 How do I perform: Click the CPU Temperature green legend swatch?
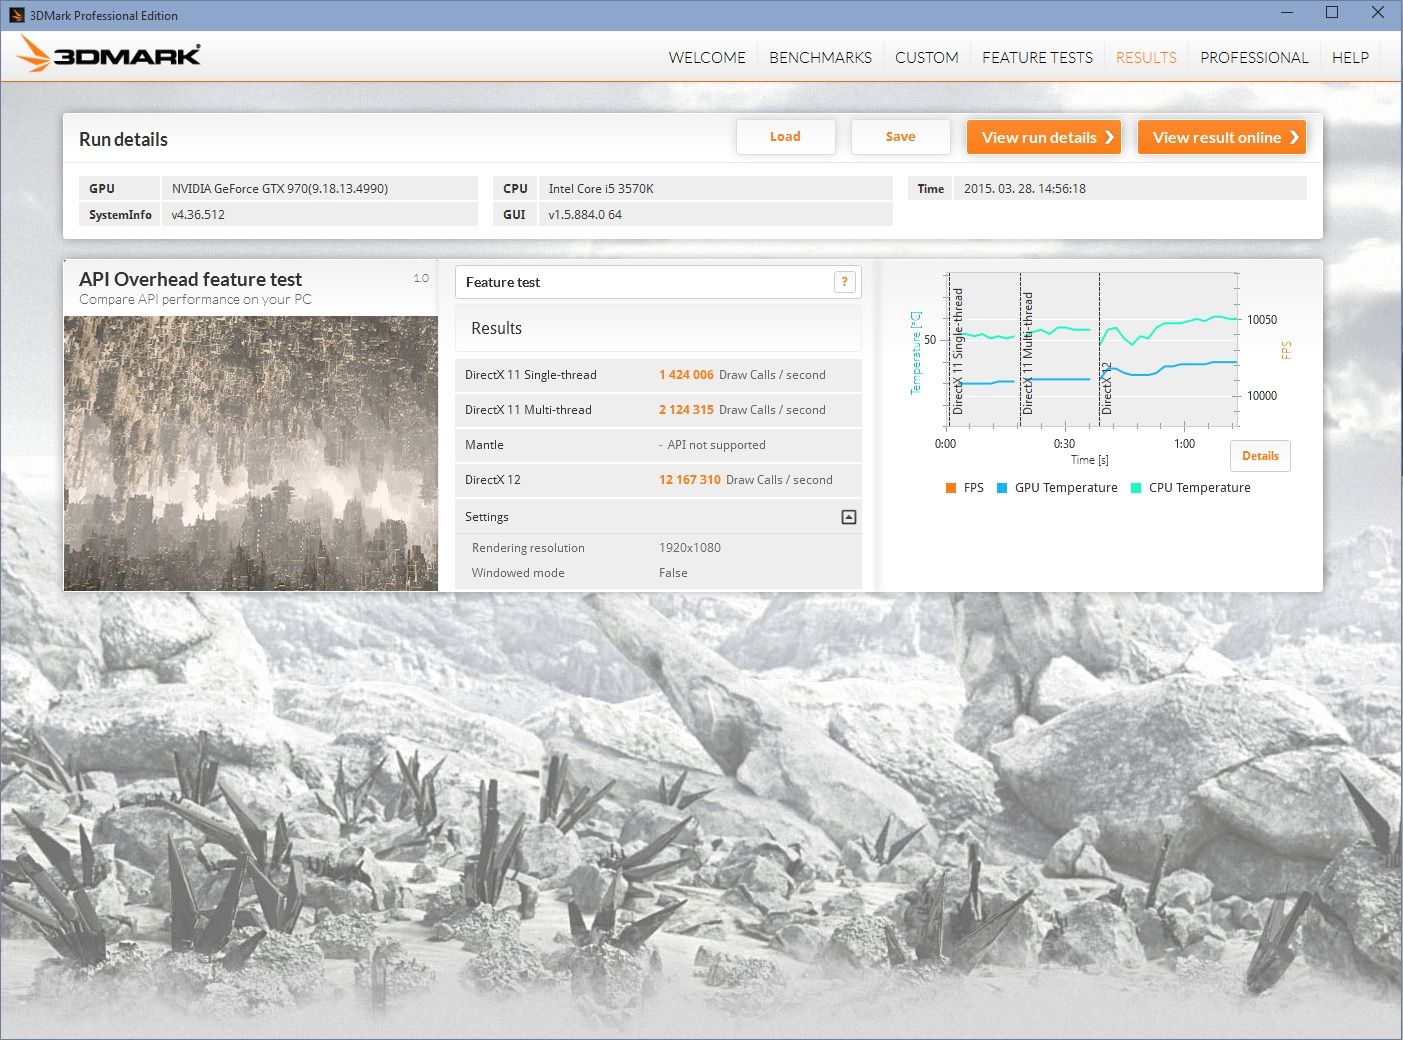click(x=1136, y=488)
